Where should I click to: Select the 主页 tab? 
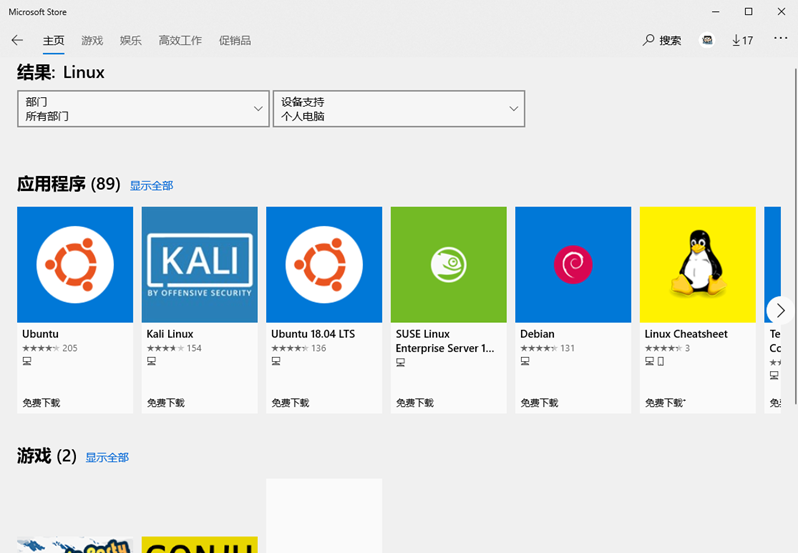tap(53, 41)
